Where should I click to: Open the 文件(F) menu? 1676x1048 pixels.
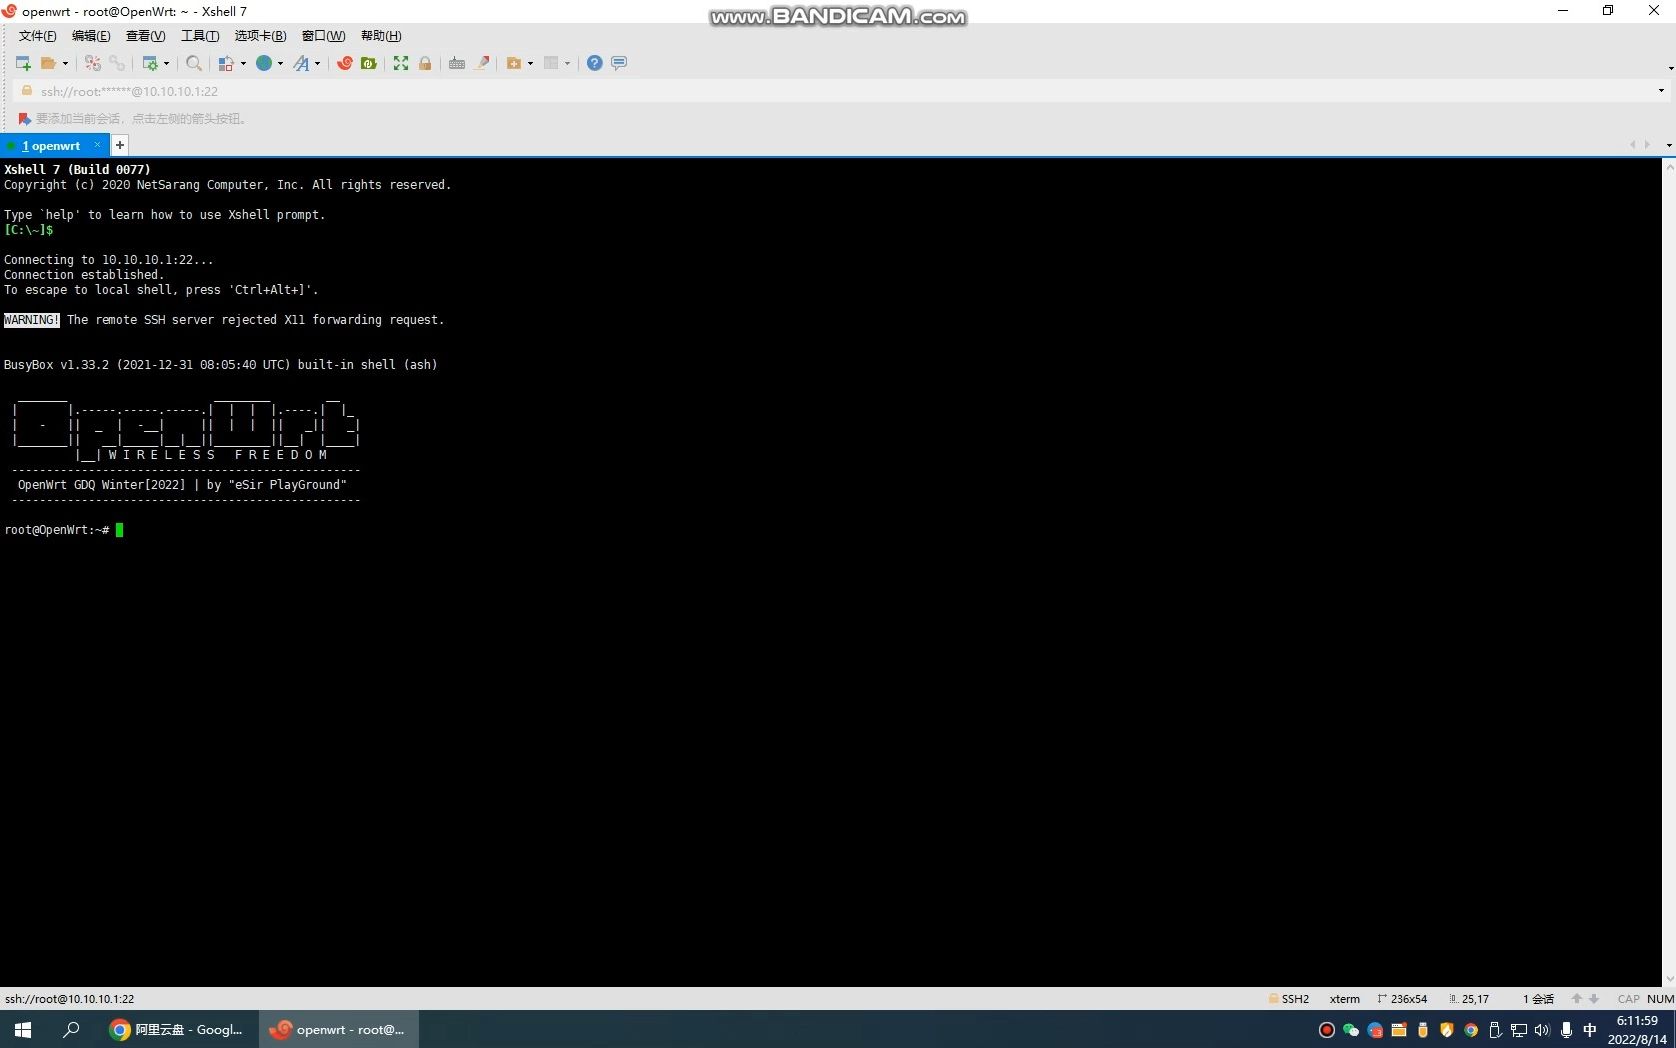click(x=38, y=36)
